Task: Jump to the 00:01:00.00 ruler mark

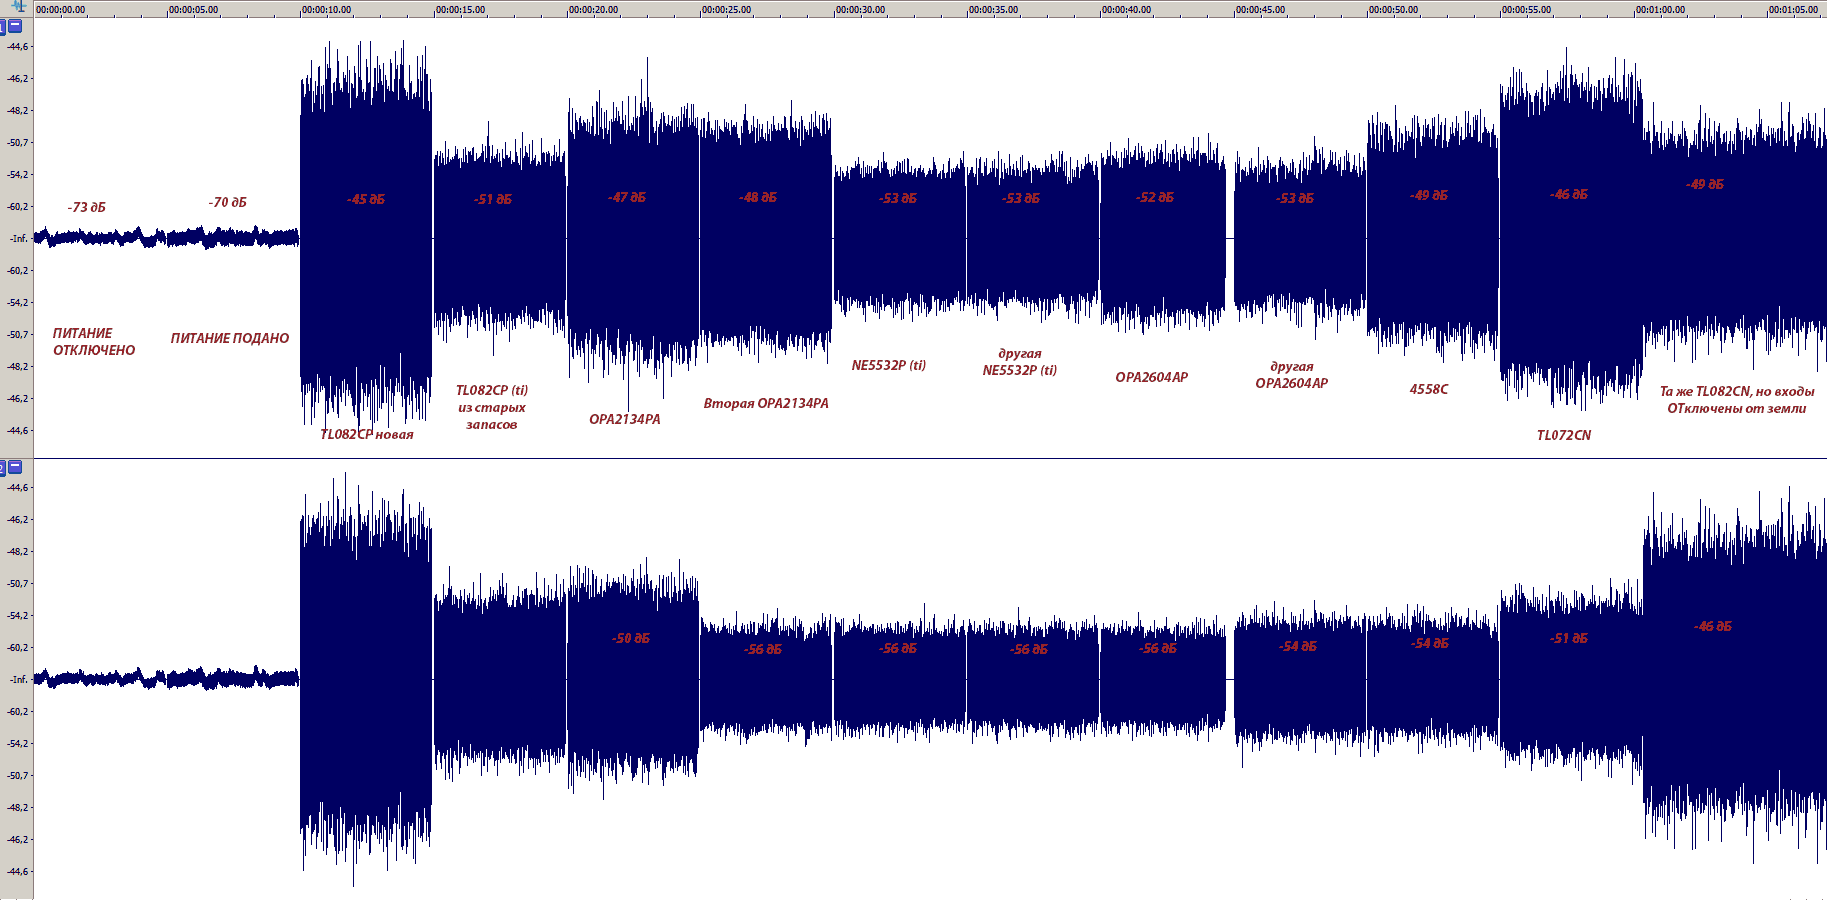Action: coord(1660,10)
